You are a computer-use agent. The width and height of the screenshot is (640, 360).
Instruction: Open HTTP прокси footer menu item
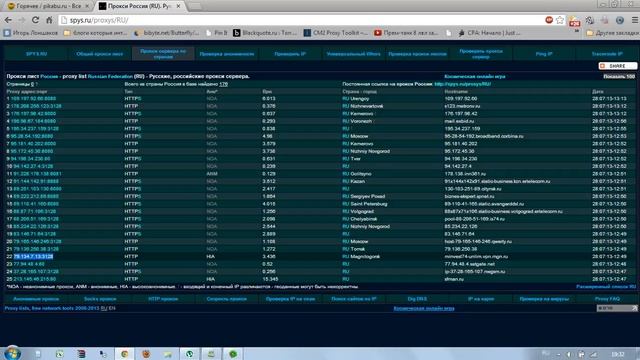click(x=163, y=299)
